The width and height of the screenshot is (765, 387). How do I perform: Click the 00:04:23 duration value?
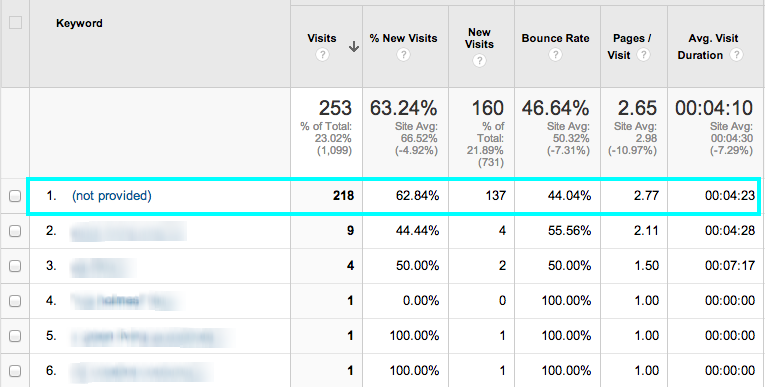730,196
